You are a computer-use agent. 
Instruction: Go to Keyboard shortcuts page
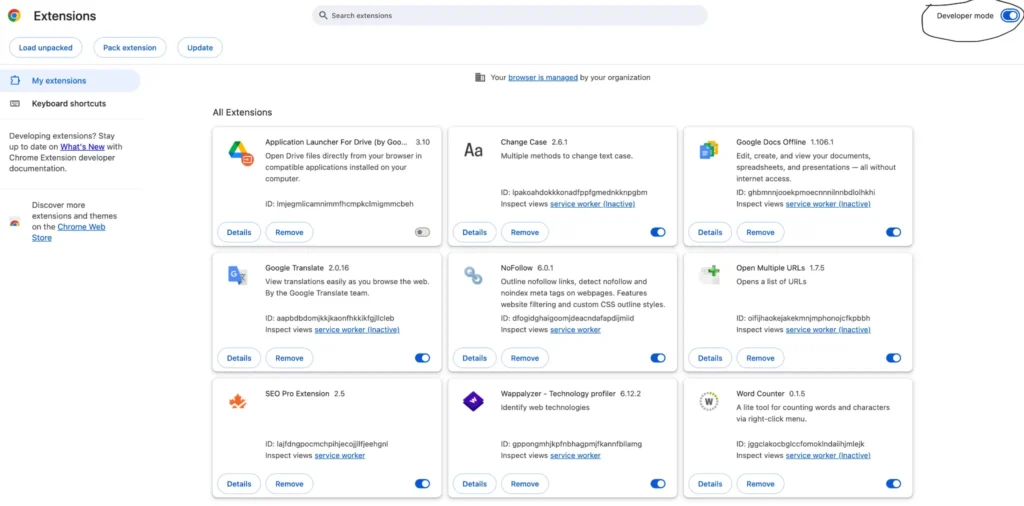pos(70,104)
